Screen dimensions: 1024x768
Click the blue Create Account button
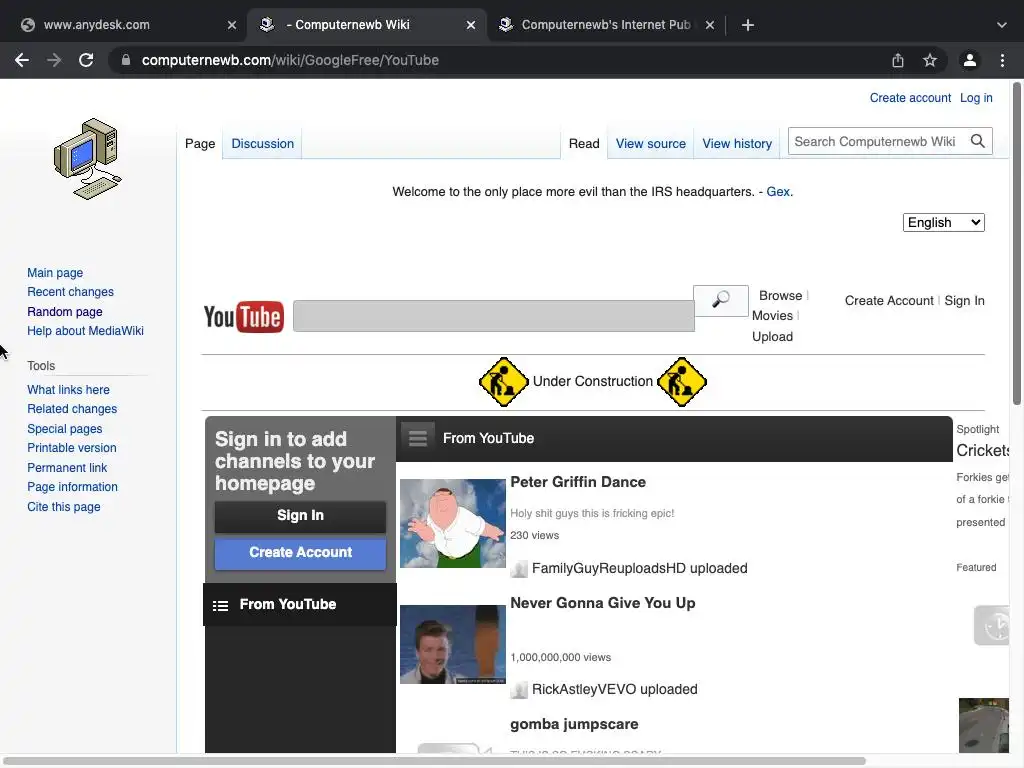tap(300, 553)
